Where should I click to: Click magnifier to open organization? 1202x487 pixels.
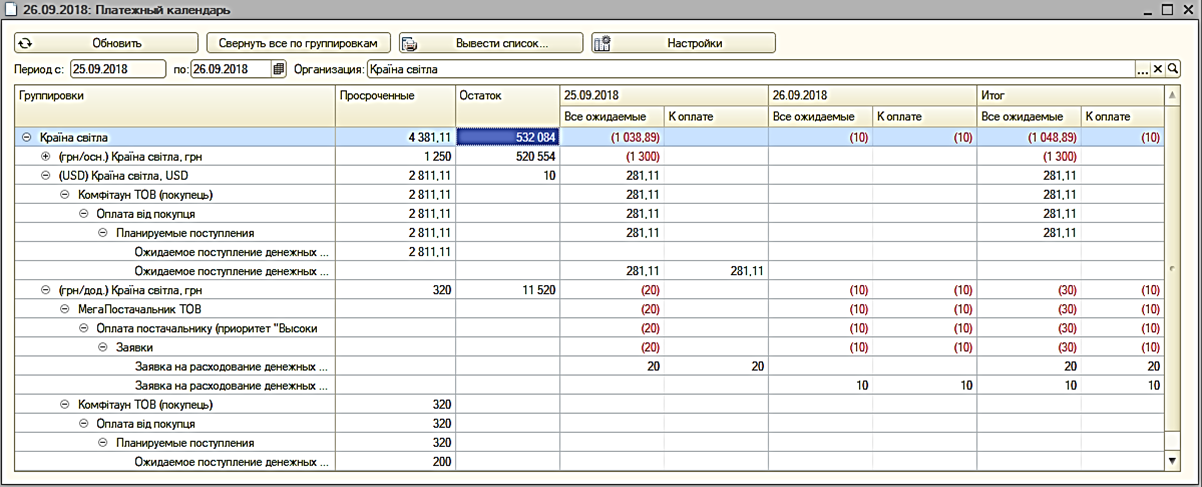coord(1173,69)
